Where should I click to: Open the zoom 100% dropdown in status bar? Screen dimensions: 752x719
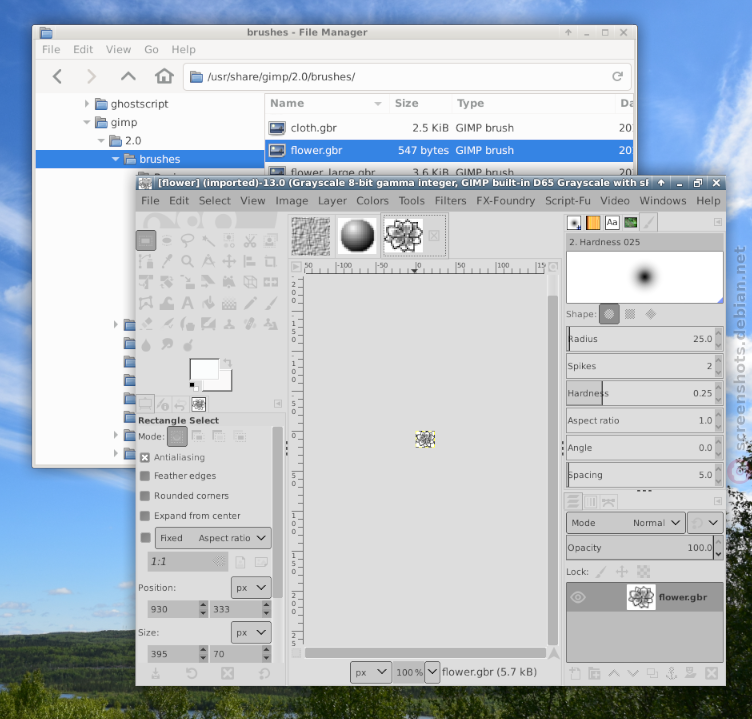432,672
